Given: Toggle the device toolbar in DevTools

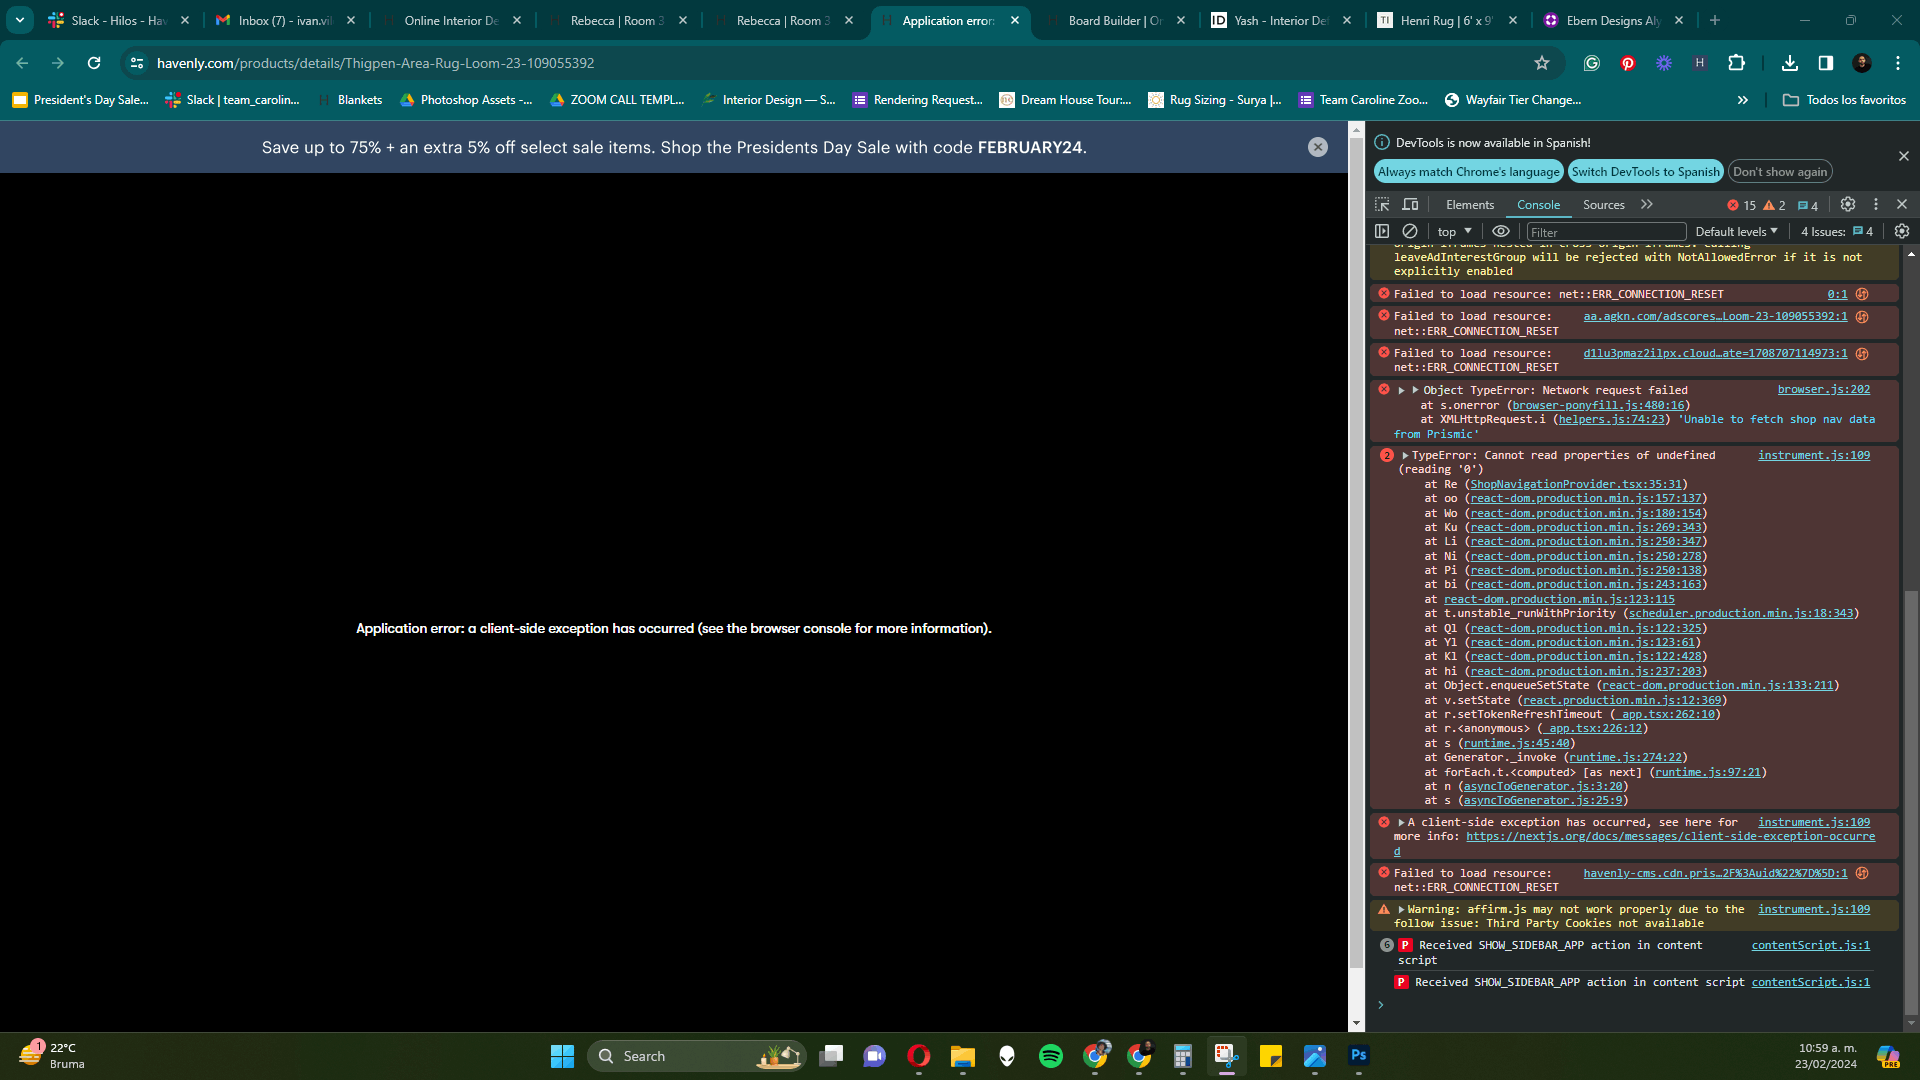Looking at the screenshot, I should pos(1410,204).
